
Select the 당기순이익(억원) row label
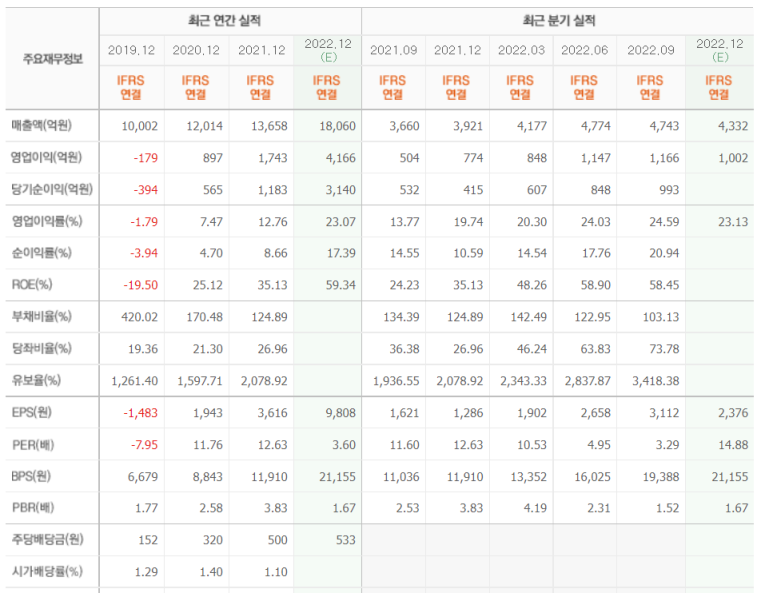[x=52, y=189]
